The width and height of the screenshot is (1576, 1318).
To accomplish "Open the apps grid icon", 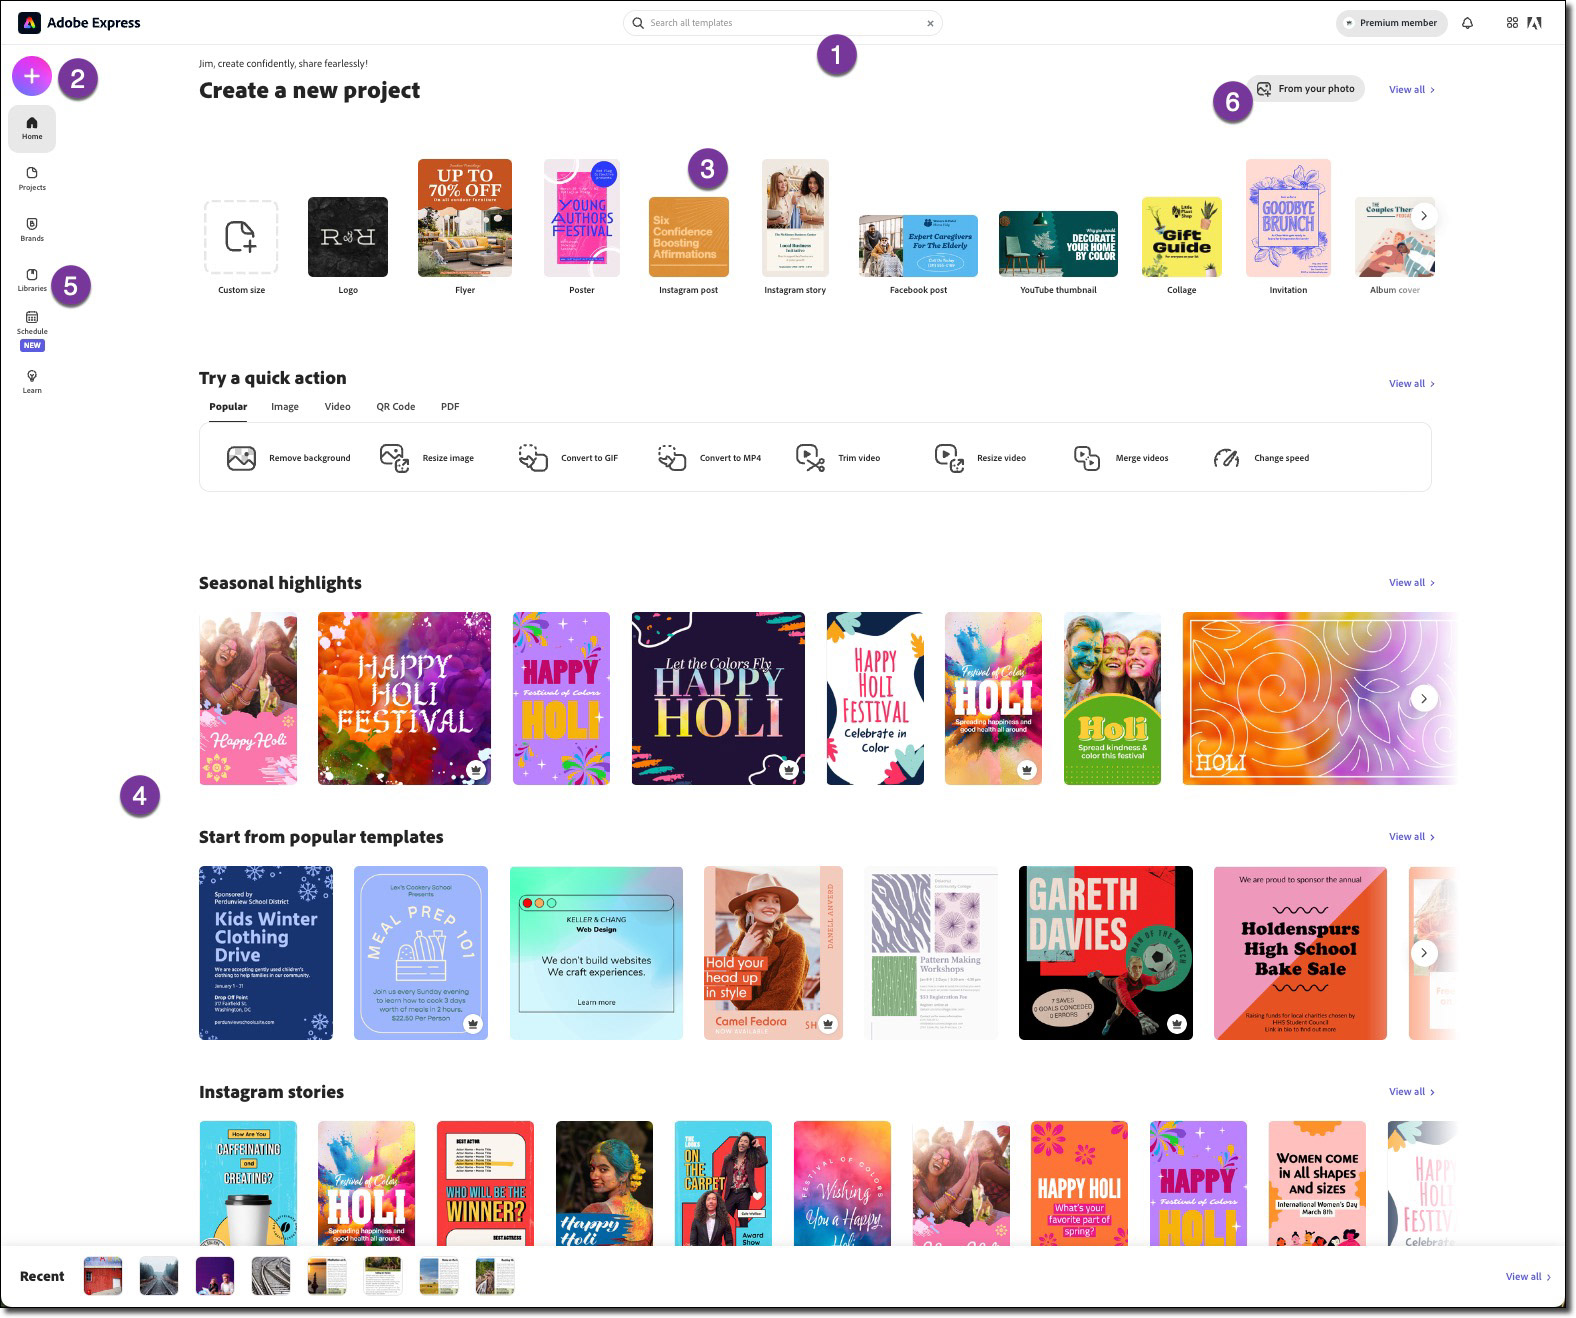I will click(1512, 23).
